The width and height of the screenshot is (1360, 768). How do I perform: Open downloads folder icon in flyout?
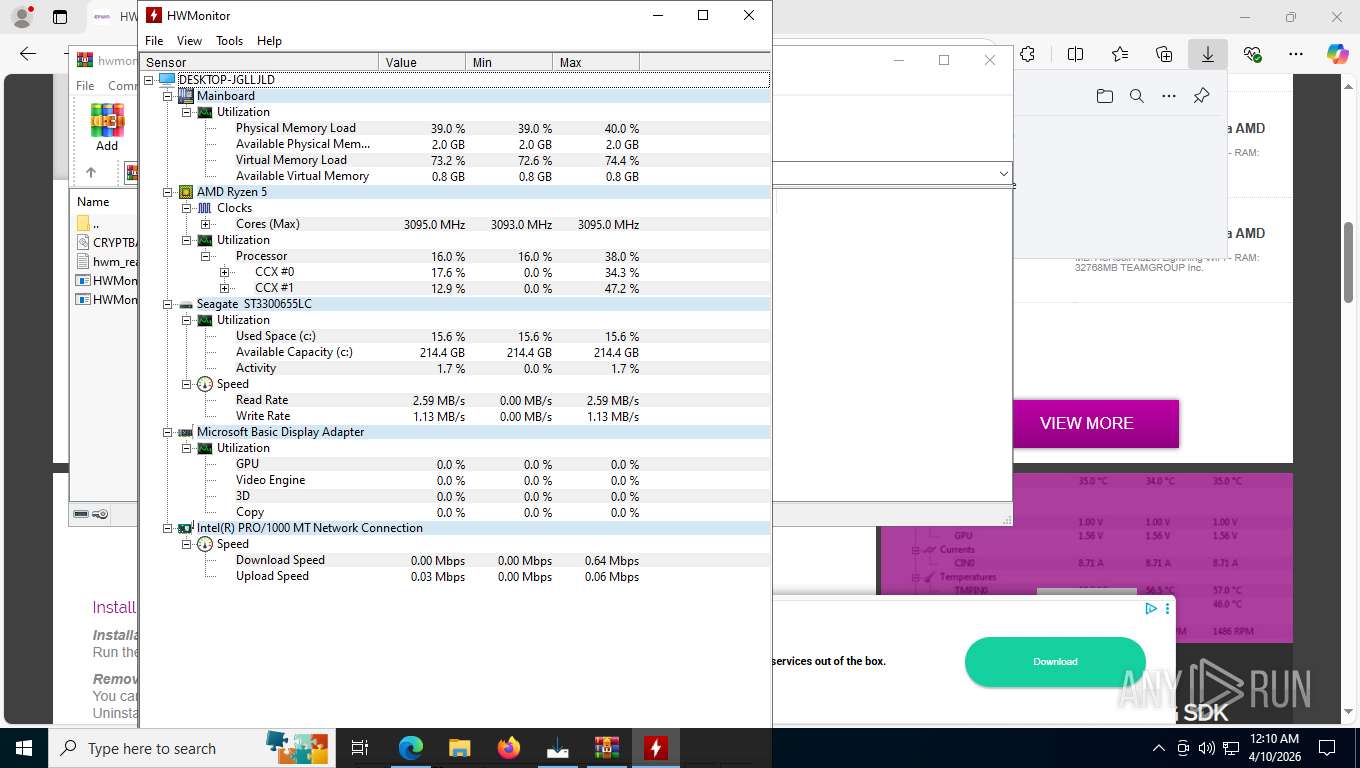(1104, 96)
